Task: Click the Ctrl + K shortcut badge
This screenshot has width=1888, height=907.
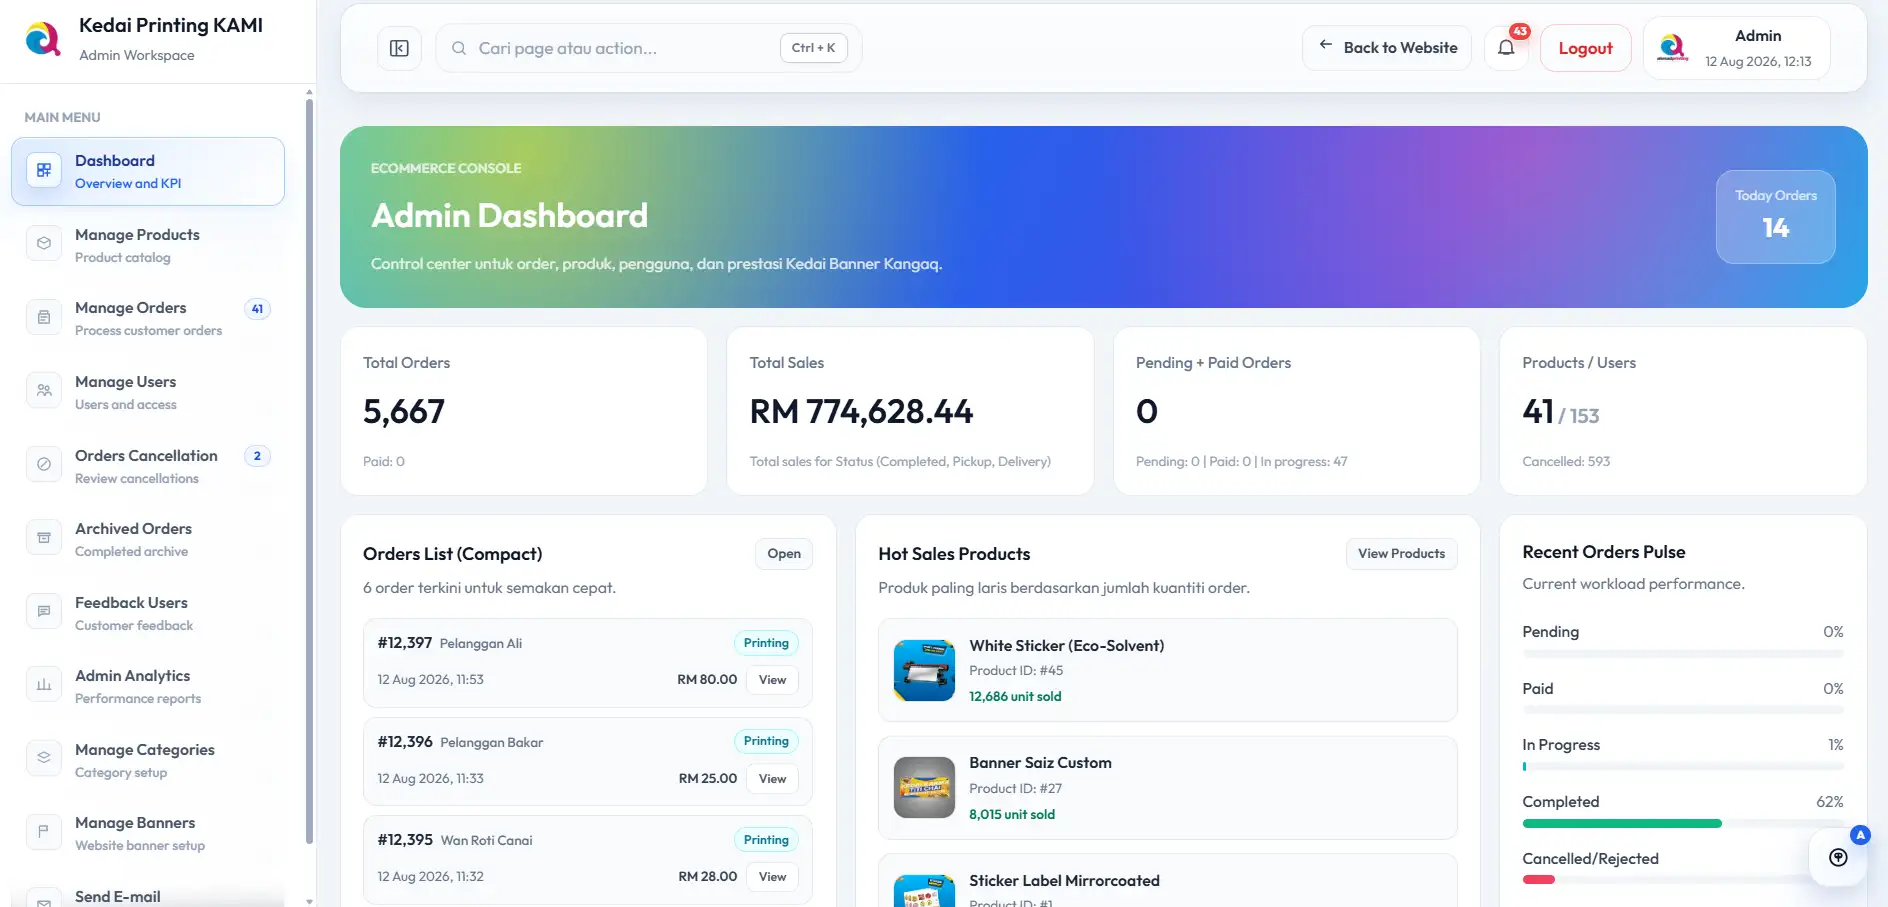Action: point(813,48)
